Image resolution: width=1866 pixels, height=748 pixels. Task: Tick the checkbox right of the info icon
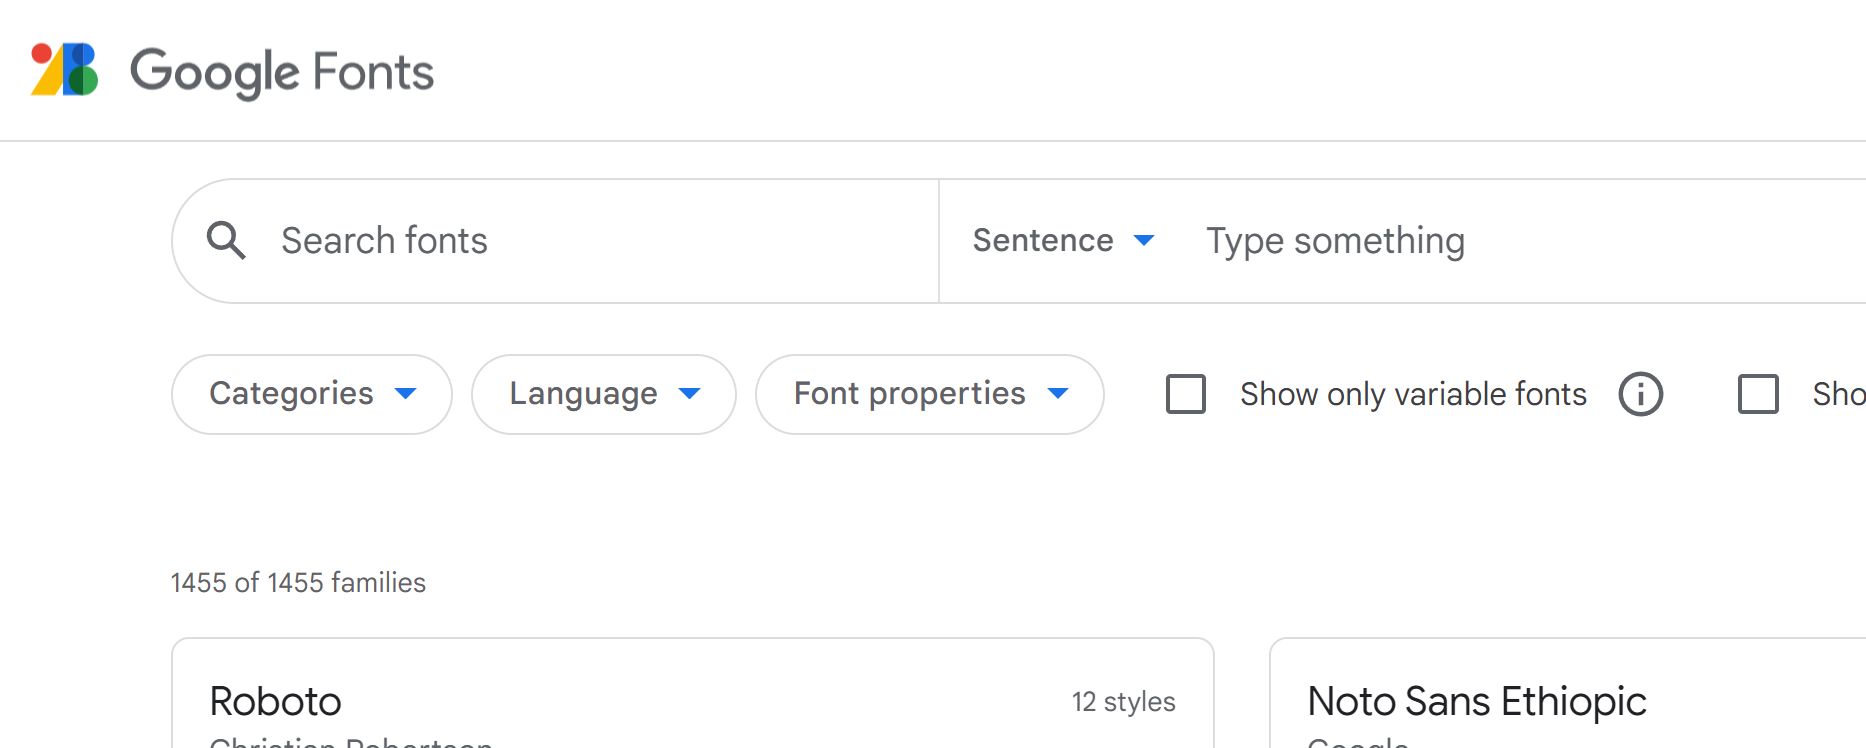[x=1758, y=394]
